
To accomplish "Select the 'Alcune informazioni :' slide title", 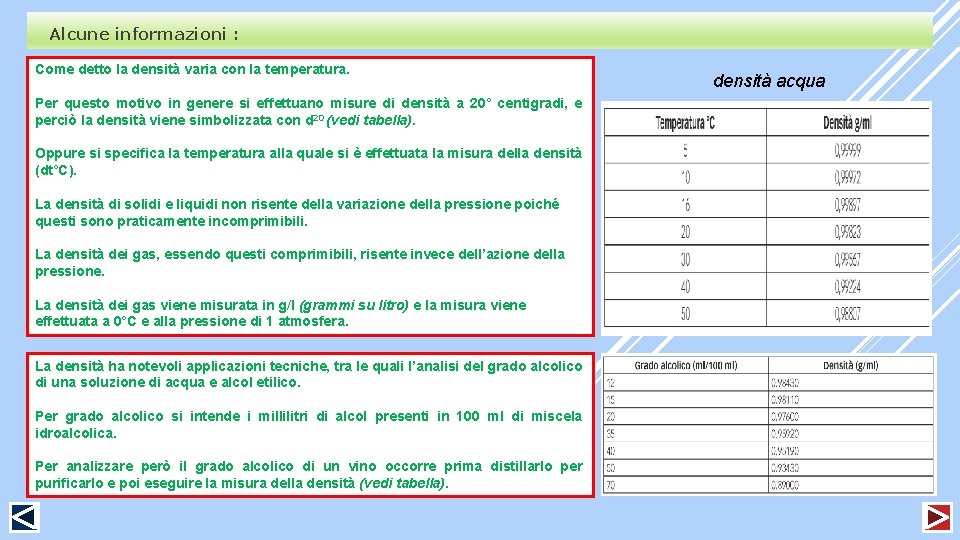I will click(x=144, y=34).
